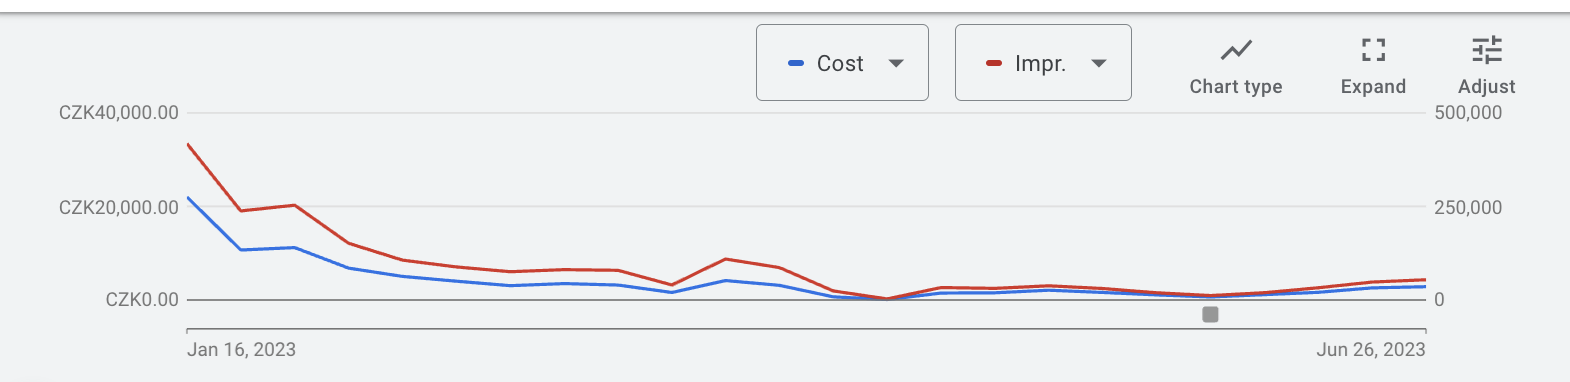The height and width of the screenshot is (382, 1570).
Task: Click the red Impr. color indicator
Action: [x=994, y=63]
